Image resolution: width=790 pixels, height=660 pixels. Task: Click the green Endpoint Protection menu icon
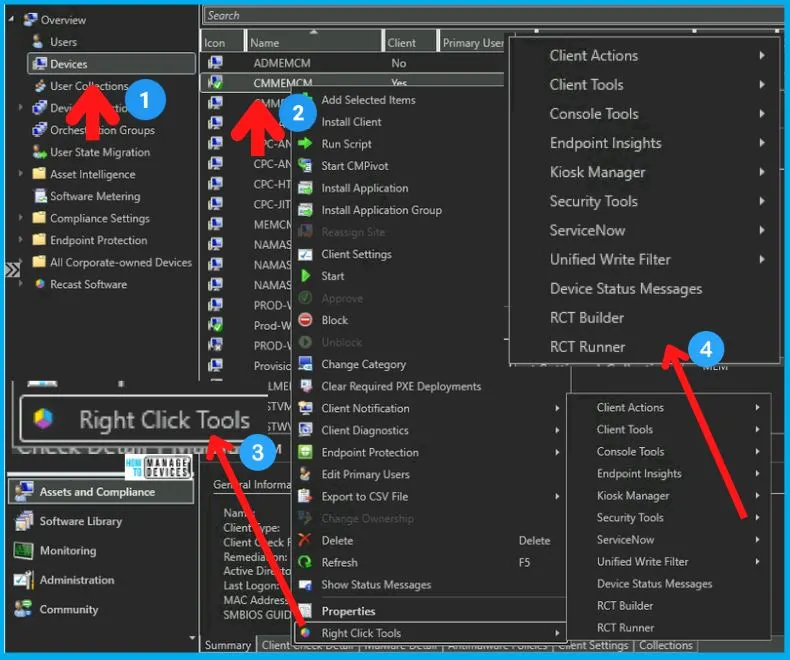point(305,452)
